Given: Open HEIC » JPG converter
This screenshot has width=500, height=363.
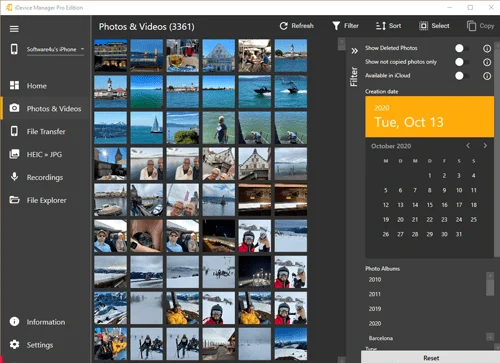Looking at the screenshot, I should click(x=44, y=154).
